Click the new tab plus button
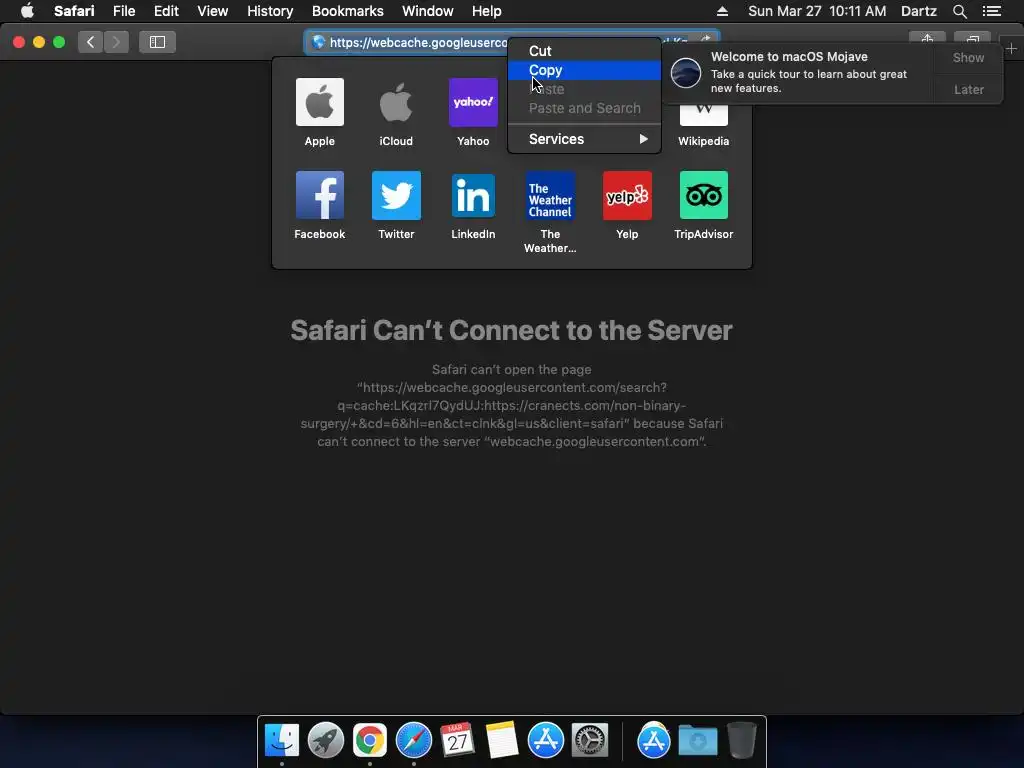The image size is (1024, 768). tap(1011, 48)
